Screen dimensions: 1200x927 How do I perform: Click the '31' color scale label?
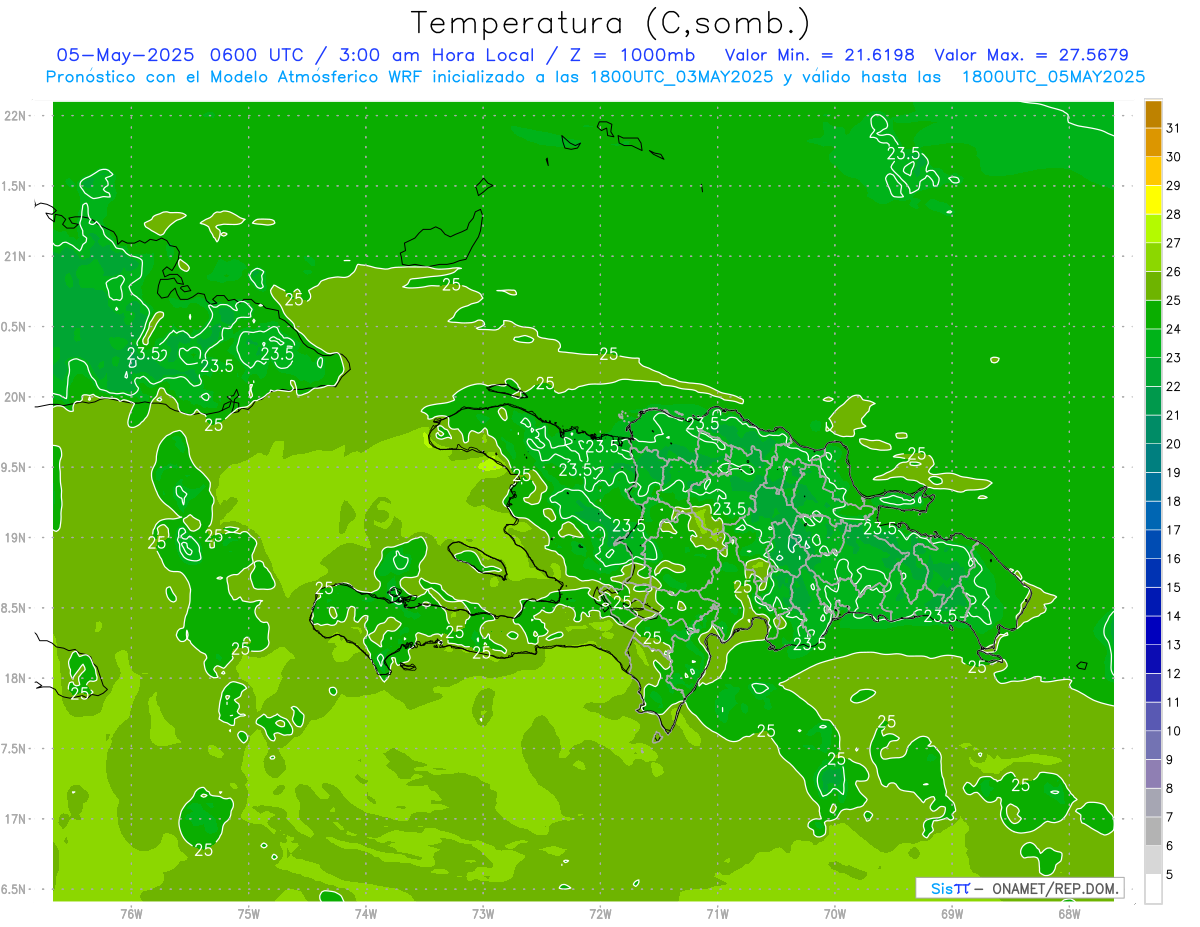coord(1174,128)
